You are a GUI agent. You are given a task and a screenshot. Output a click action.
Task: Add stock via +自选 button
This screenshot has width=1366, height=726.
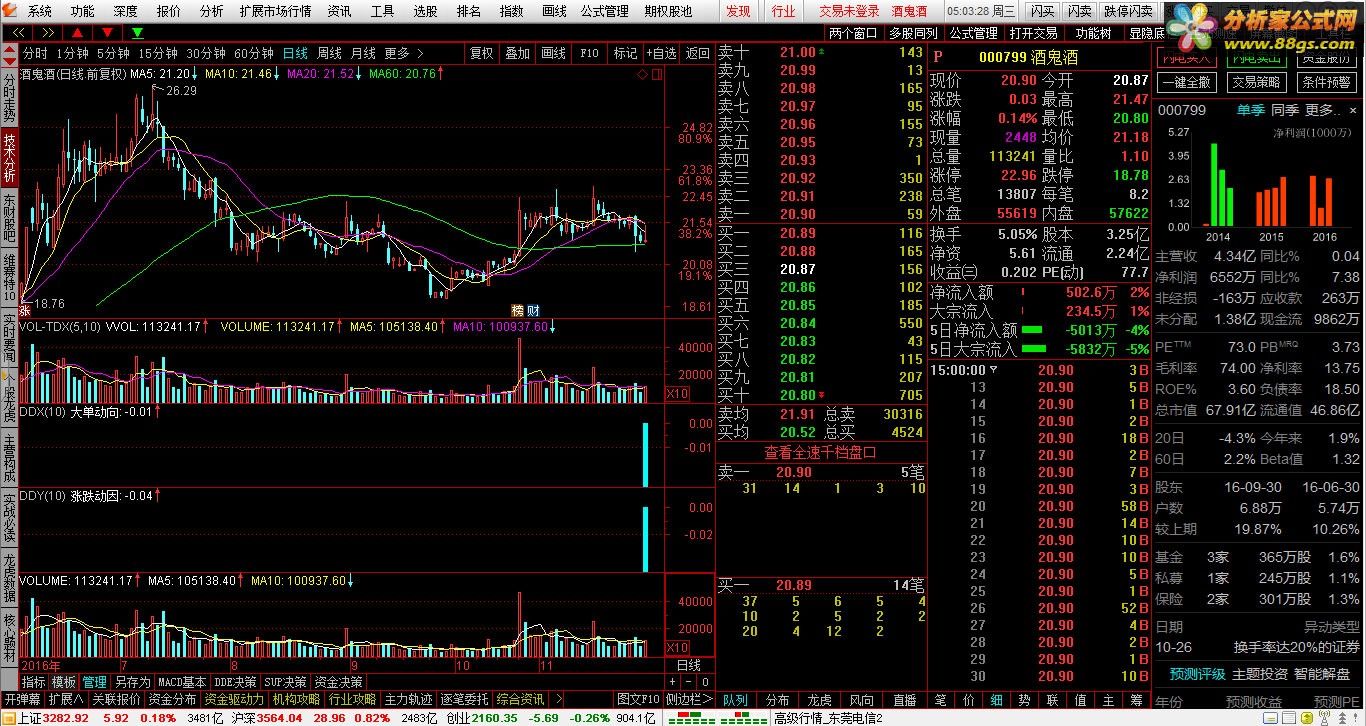tap(660, 53)
